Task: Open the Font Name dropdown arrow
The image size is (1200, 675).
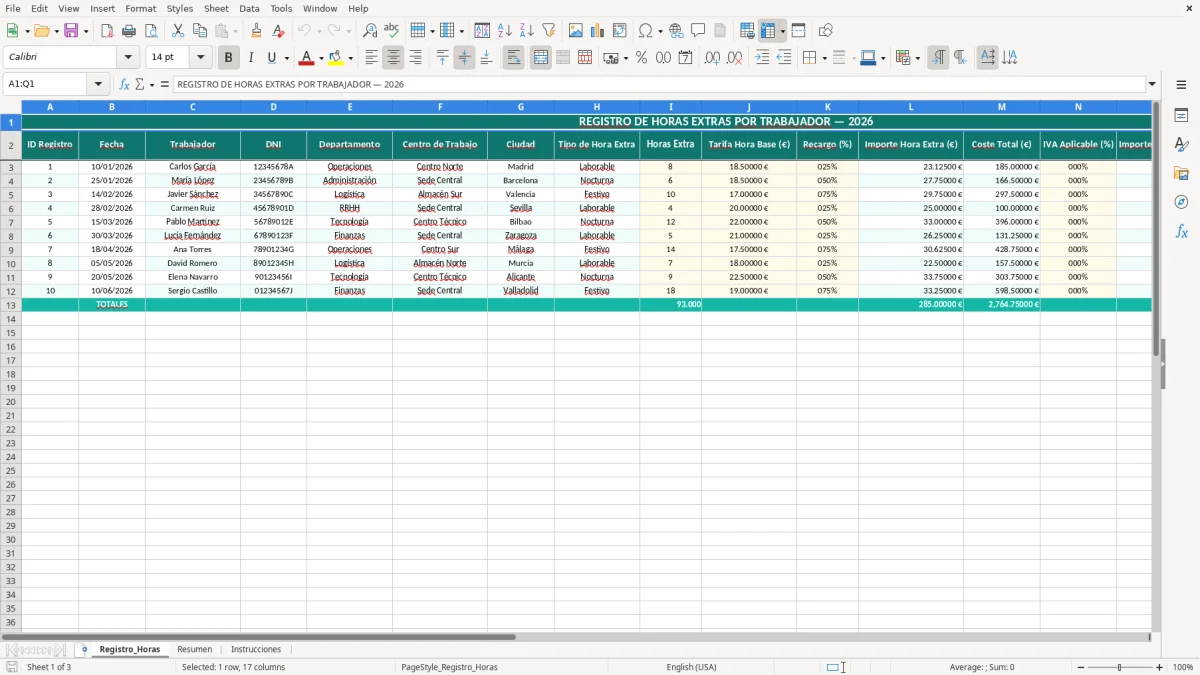Action: point(128,58)
